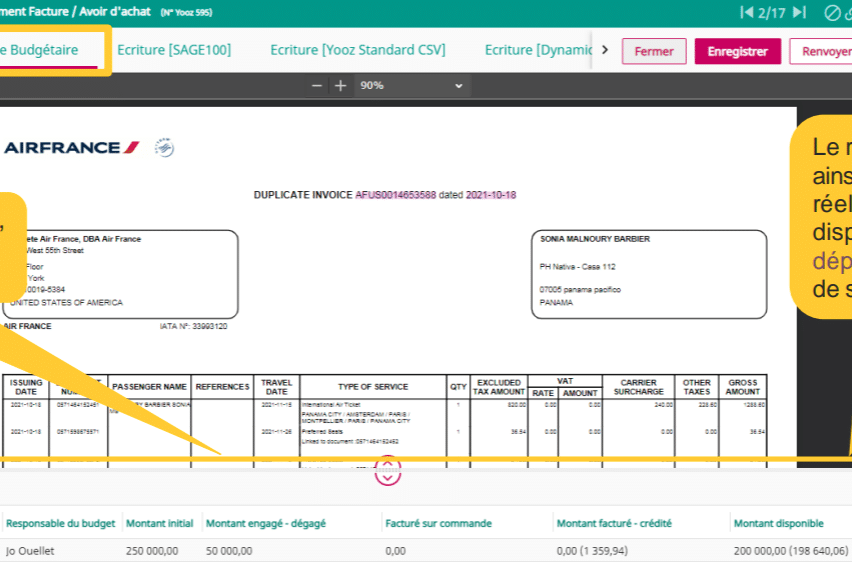Click the Enregistrer button

coord(737,52)
